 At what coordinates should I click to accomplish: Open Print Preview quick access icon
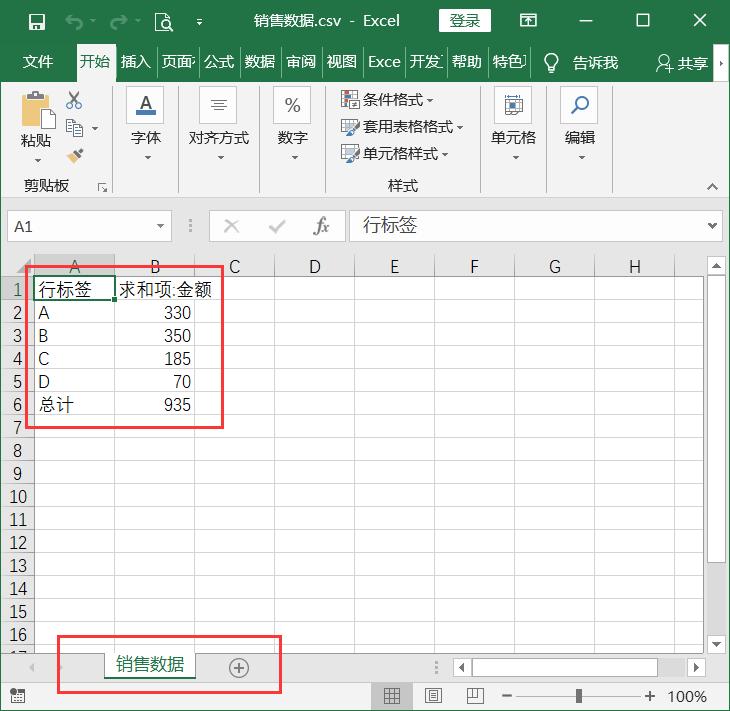pyautogui.click(x=163, y=21)
